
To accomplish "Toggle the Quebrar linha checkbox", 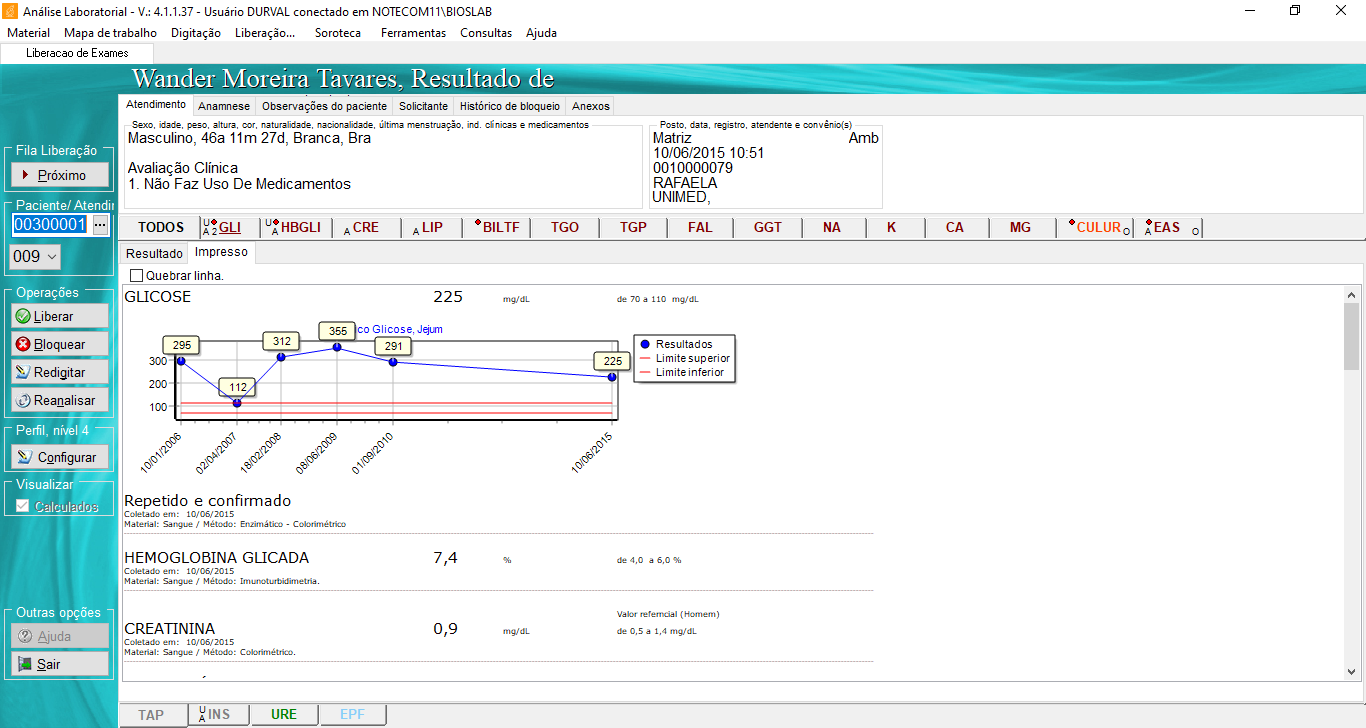I will pos(137,275).
